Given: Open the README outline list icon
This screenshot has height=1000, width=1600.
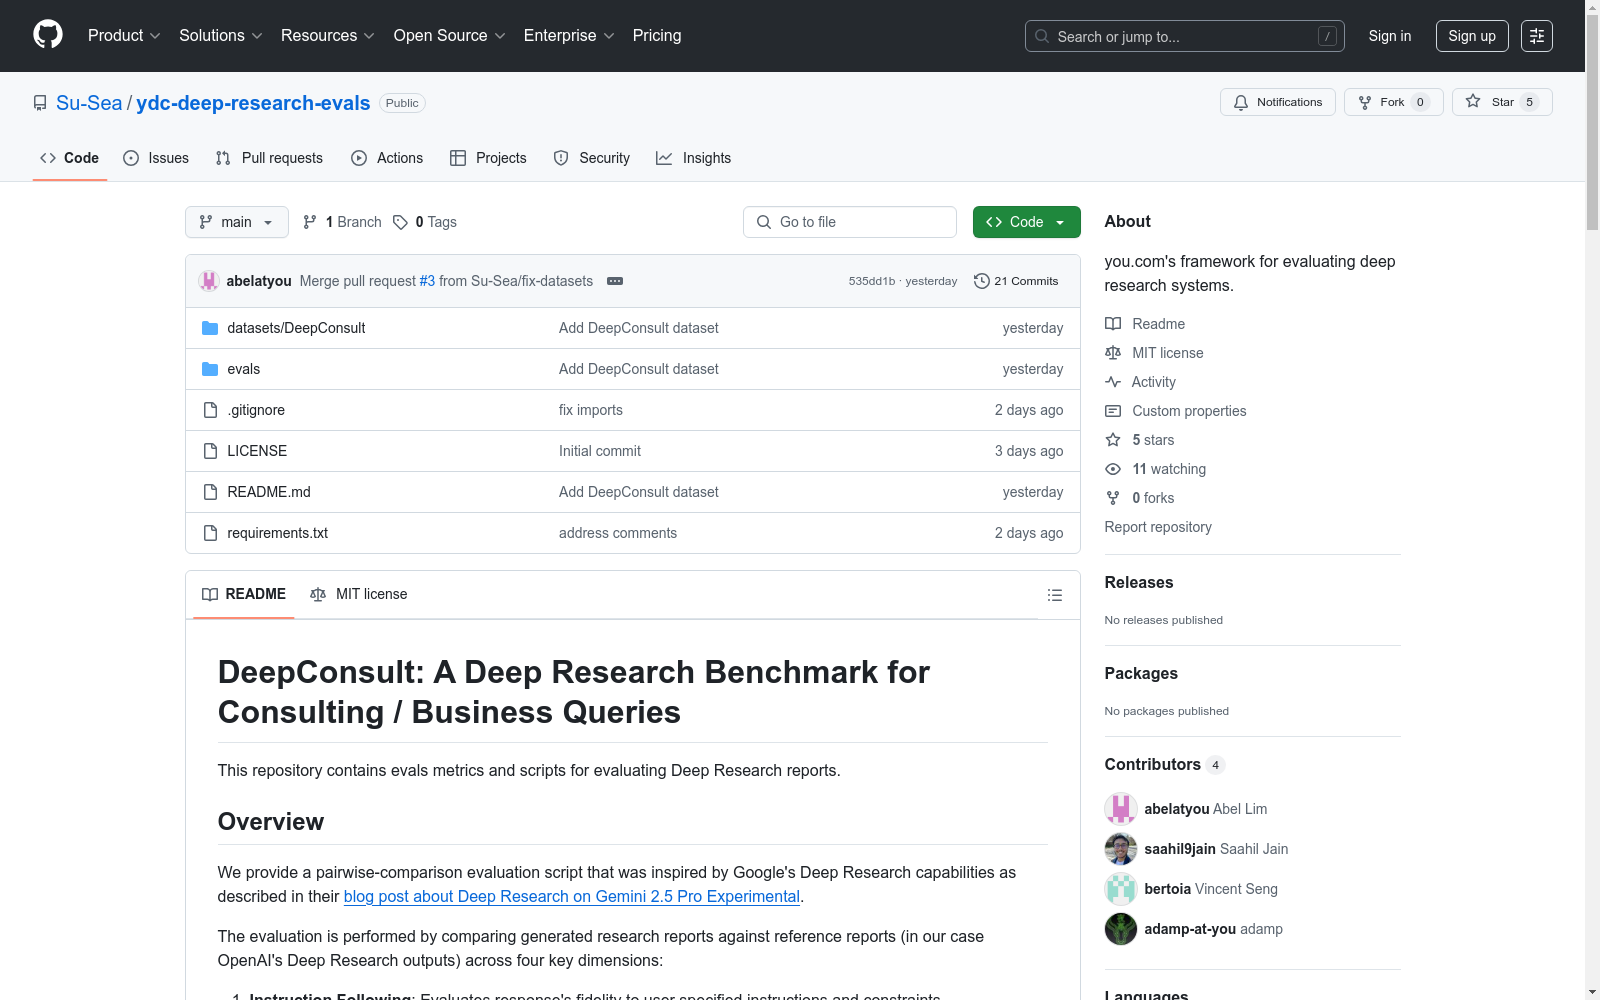Looking at the screenshot, I should click(1054, 595).
